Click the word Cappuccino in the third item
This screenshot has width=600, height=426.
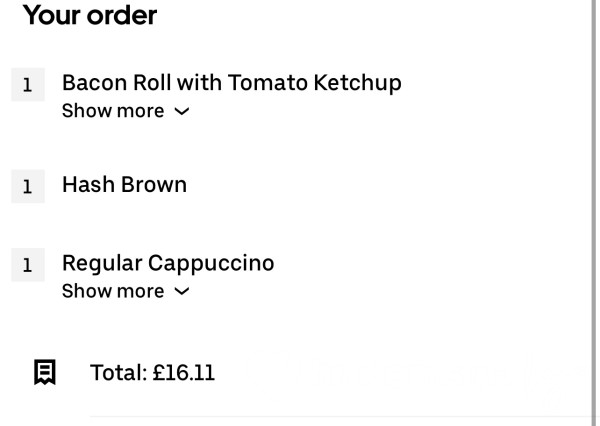211,263
